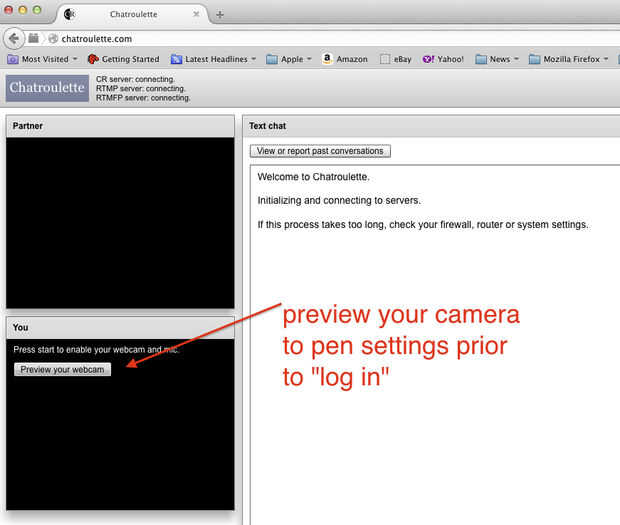The width and height of the screenshot is (620, 525).
Task: Click the 'RTMP server: connecting.' status text
Action: pyautogui.click(x=140, y=88)
